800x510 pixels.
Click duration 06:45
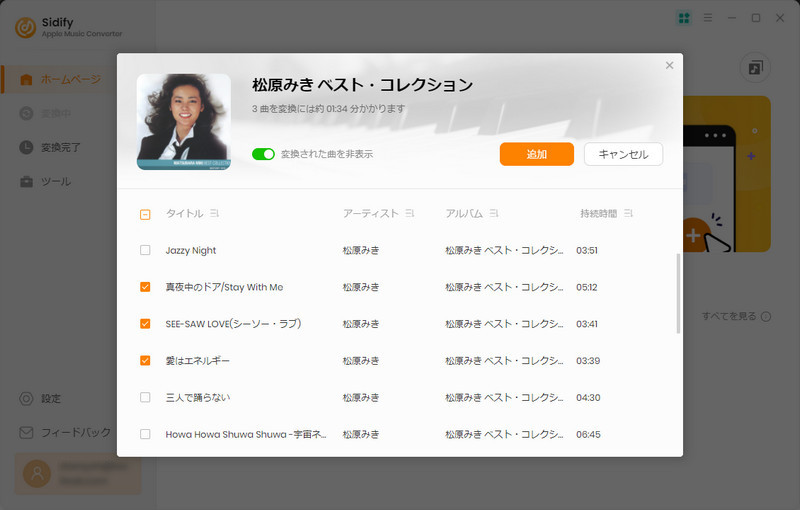(x=588, y=435)
